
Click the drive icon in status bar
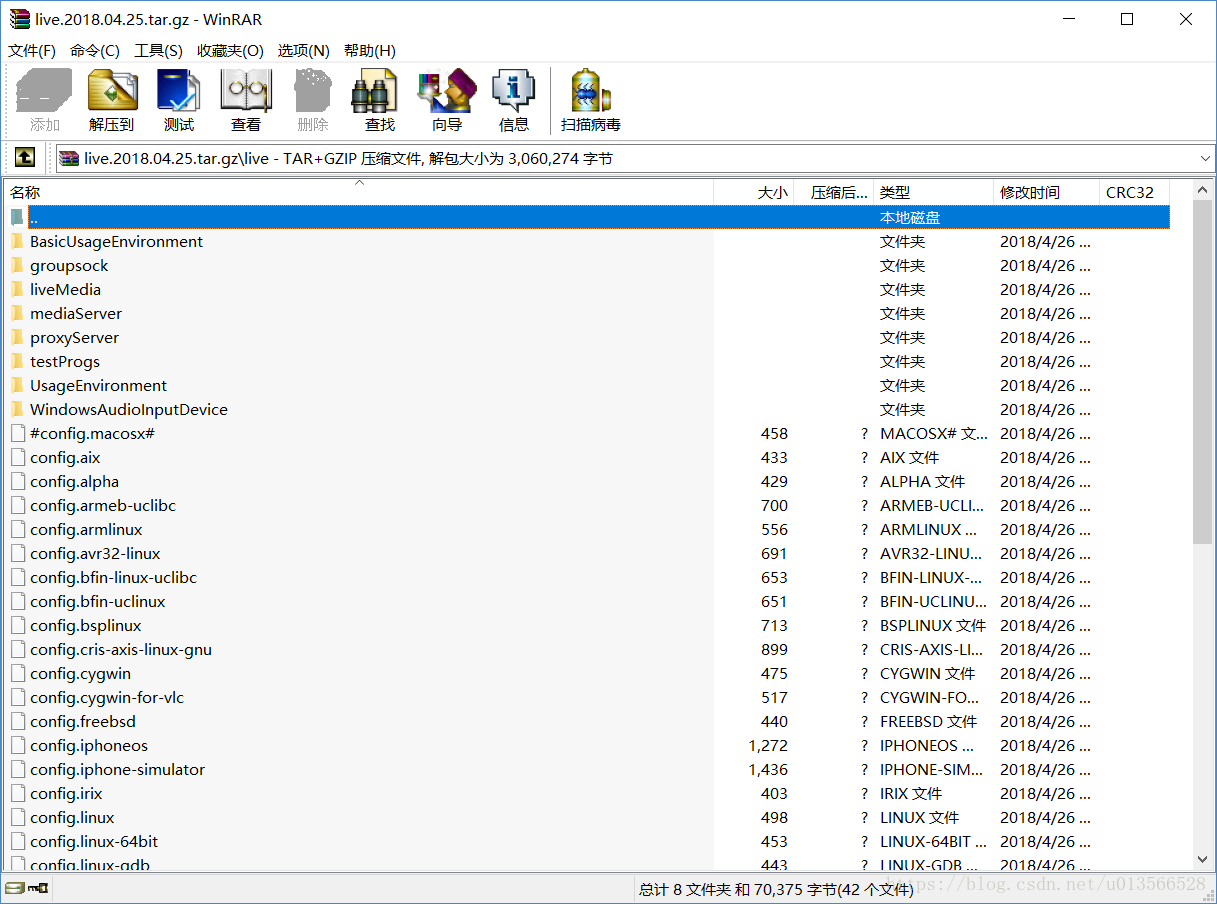[x=15, y=887]
